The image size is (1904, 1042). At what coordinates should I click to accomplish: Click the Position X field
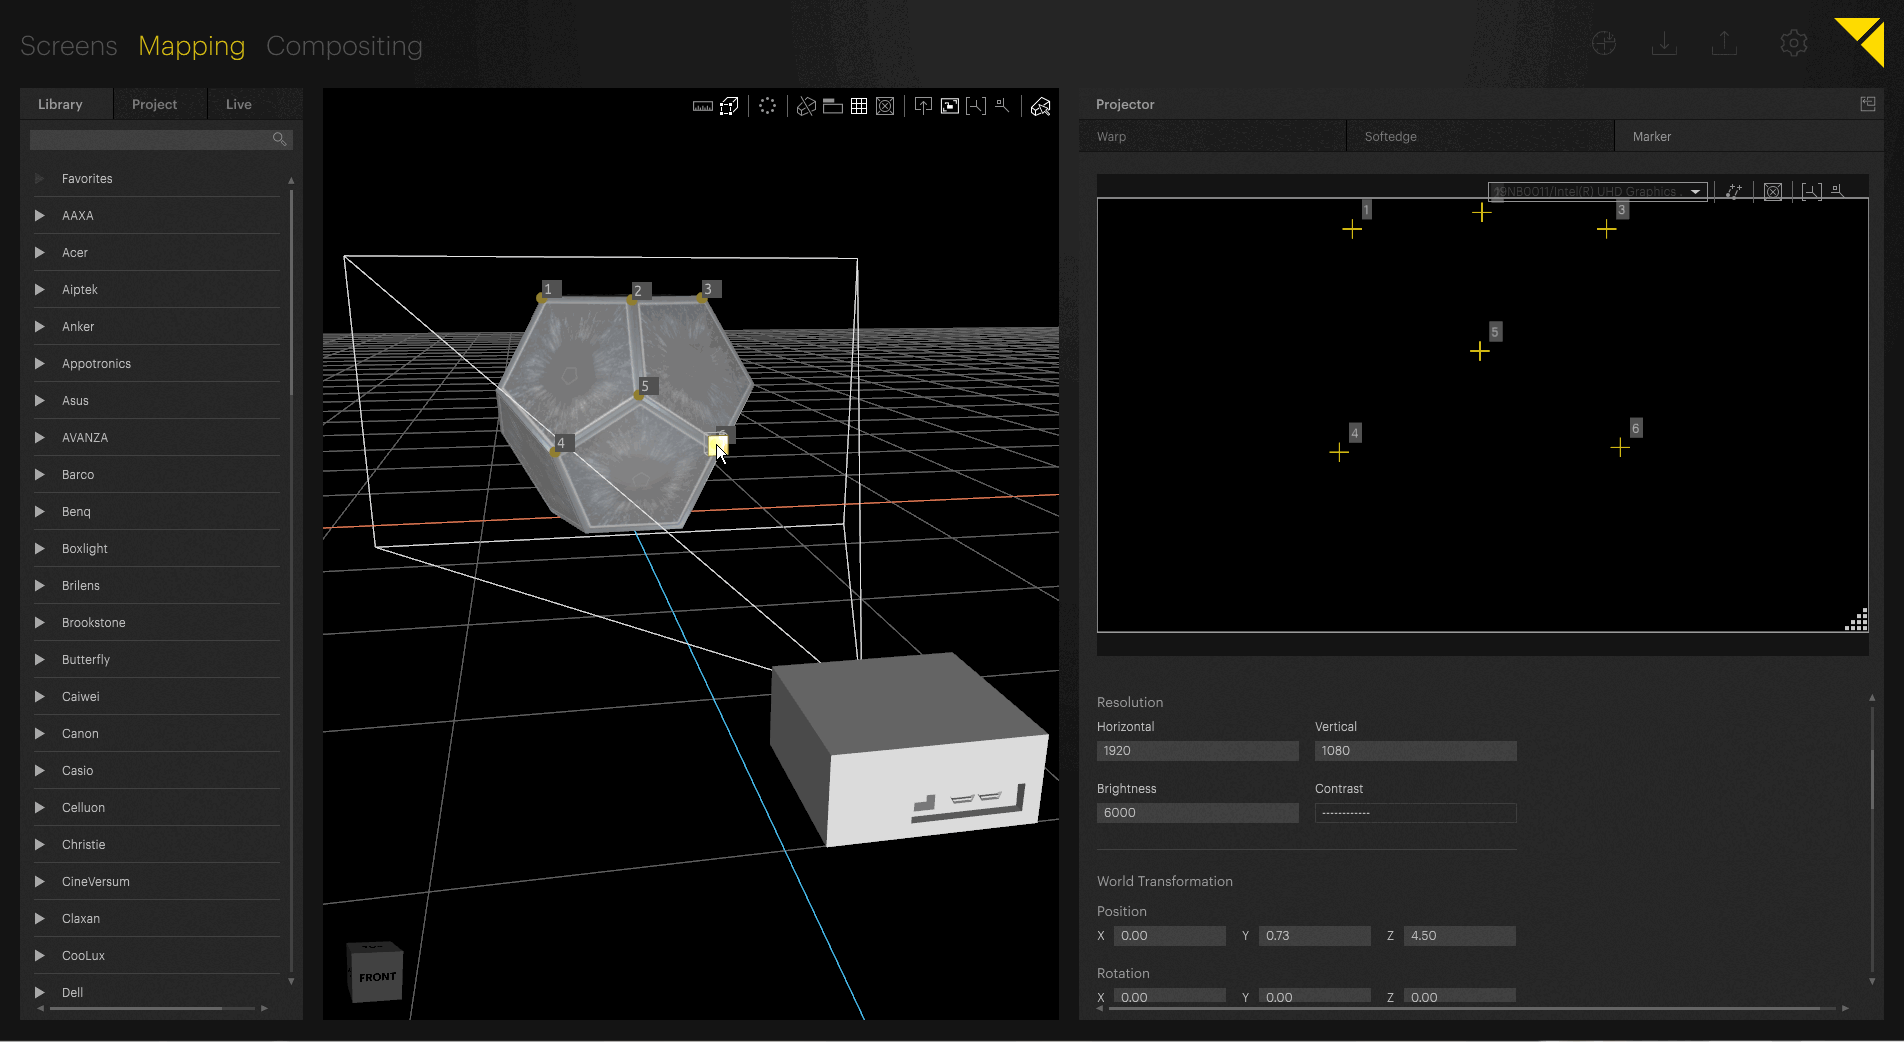tap(1169, 936)
